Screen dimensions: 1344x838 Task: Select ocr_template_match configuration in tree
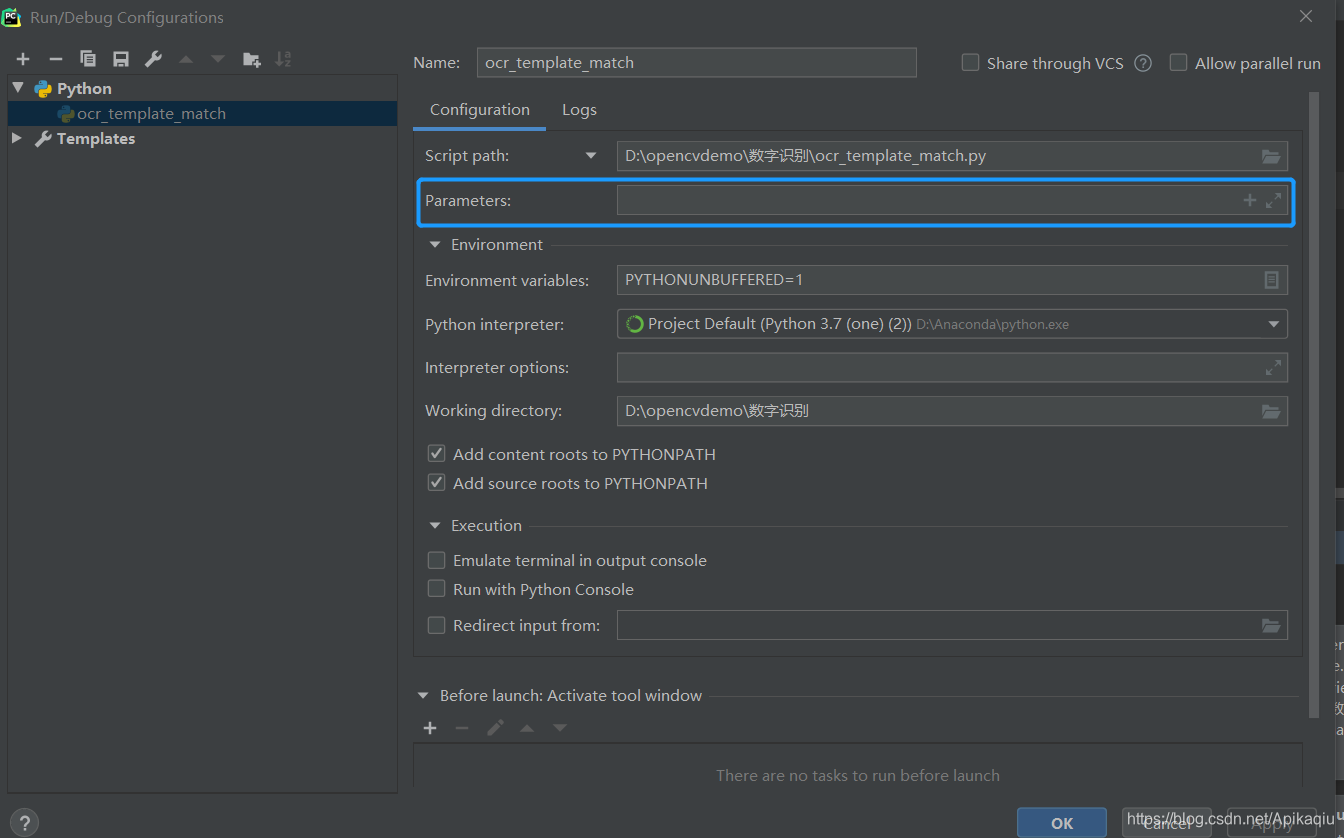(202, 114)
